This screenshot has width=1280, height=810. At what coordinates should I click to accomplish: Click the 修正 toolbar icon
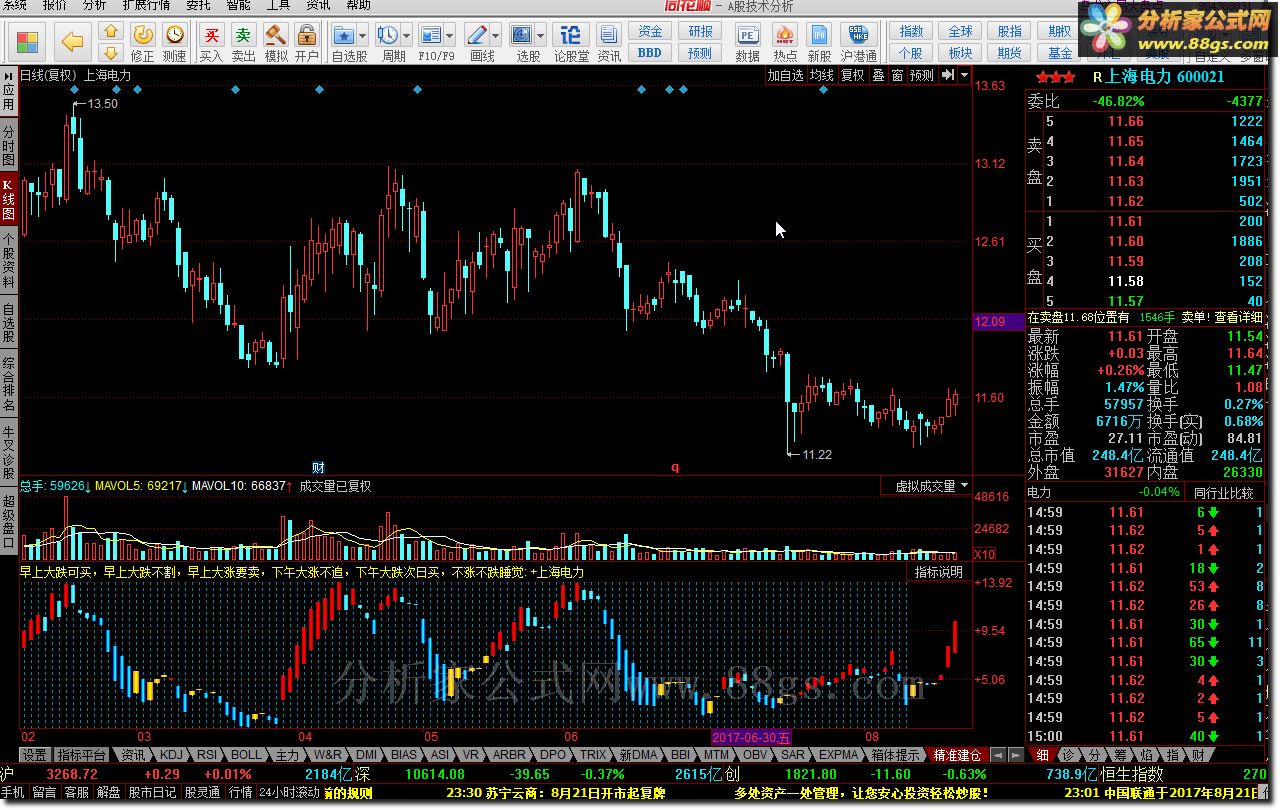pos(142,42)
